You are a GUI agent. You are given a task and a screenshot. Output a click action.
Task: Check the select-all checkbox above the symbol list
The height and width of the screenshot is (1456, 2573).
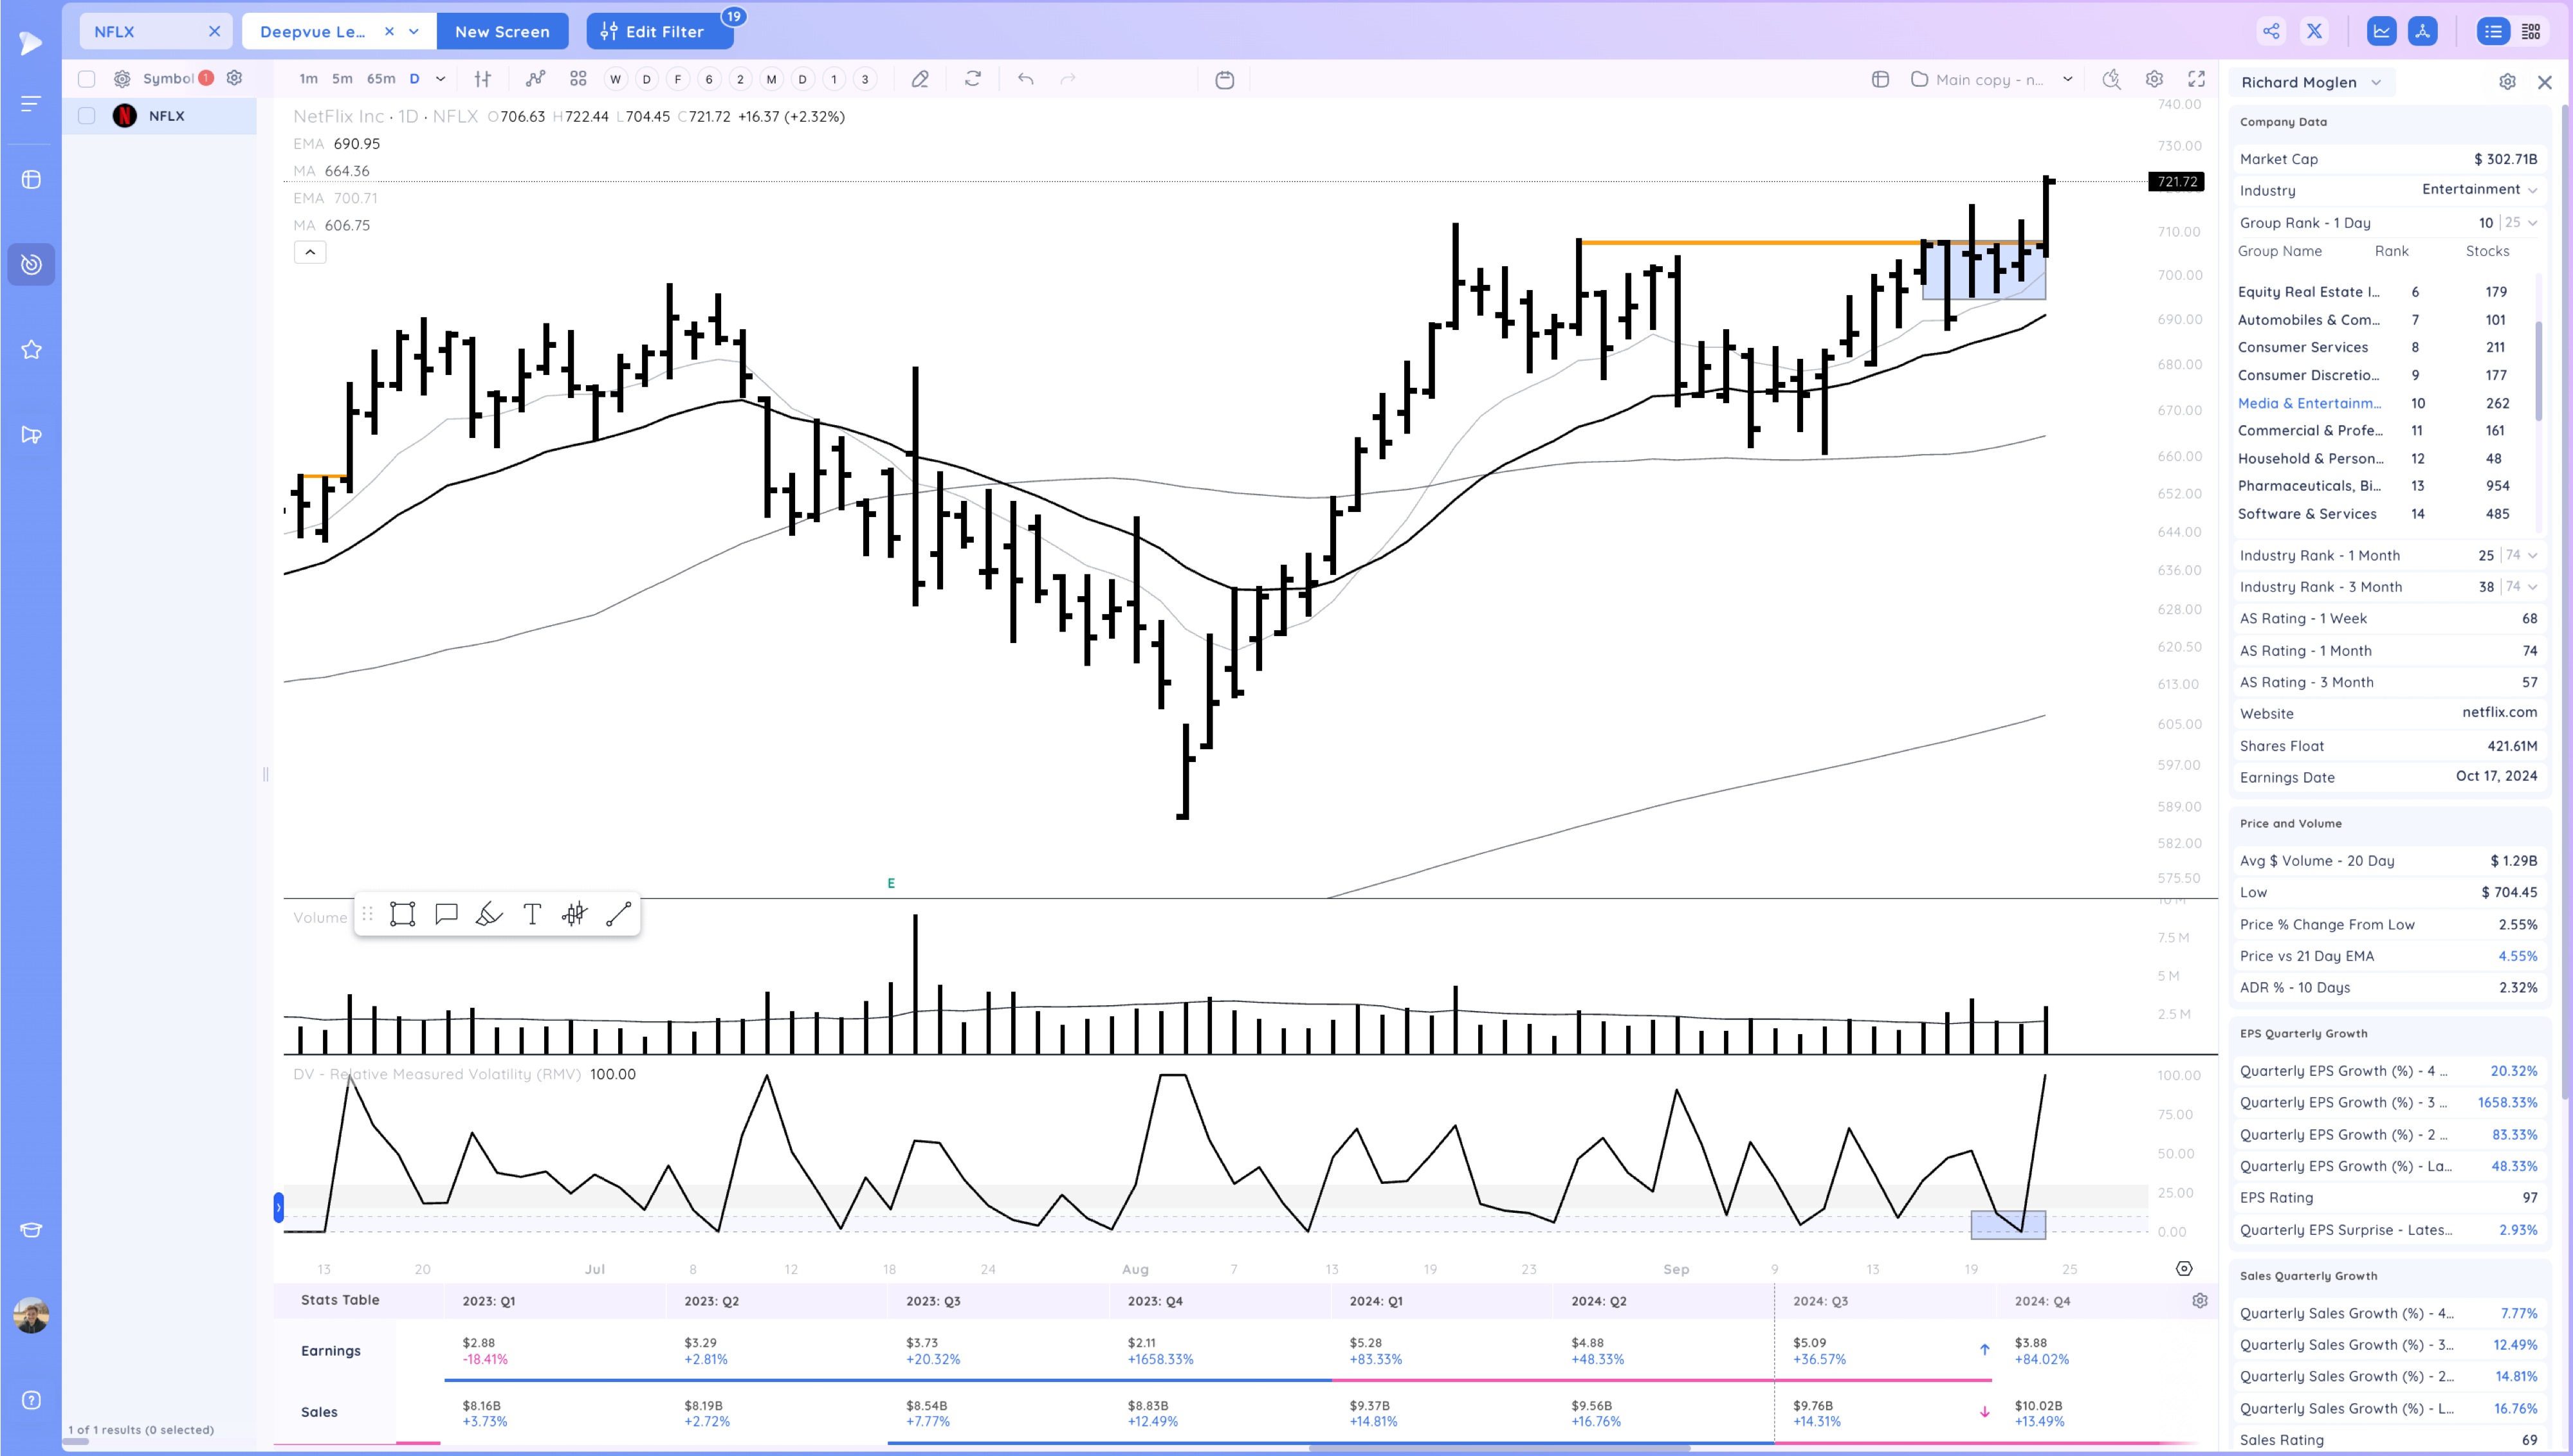click(86, 79)
